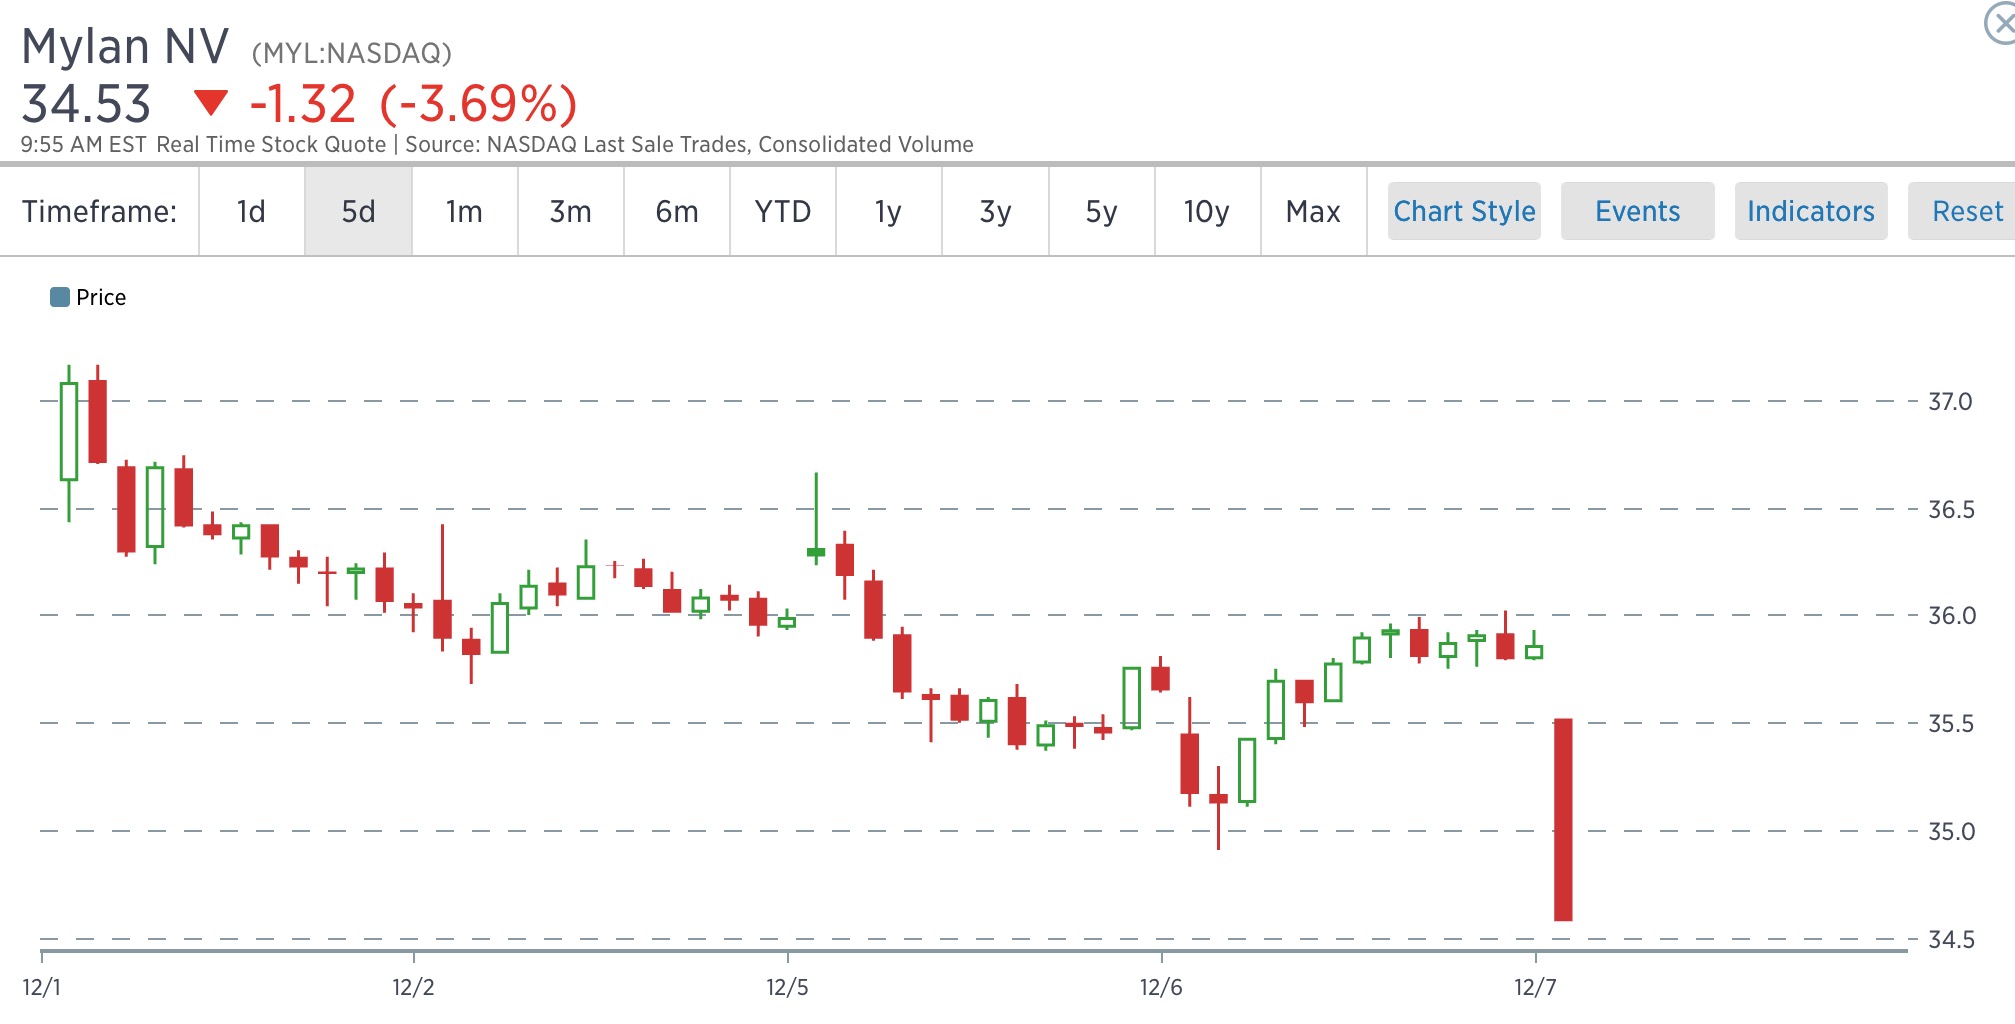Screen dimensions: 2015x1024
Task: Click the 36.5 price axis label
Action: click(x=1951, y=509)
